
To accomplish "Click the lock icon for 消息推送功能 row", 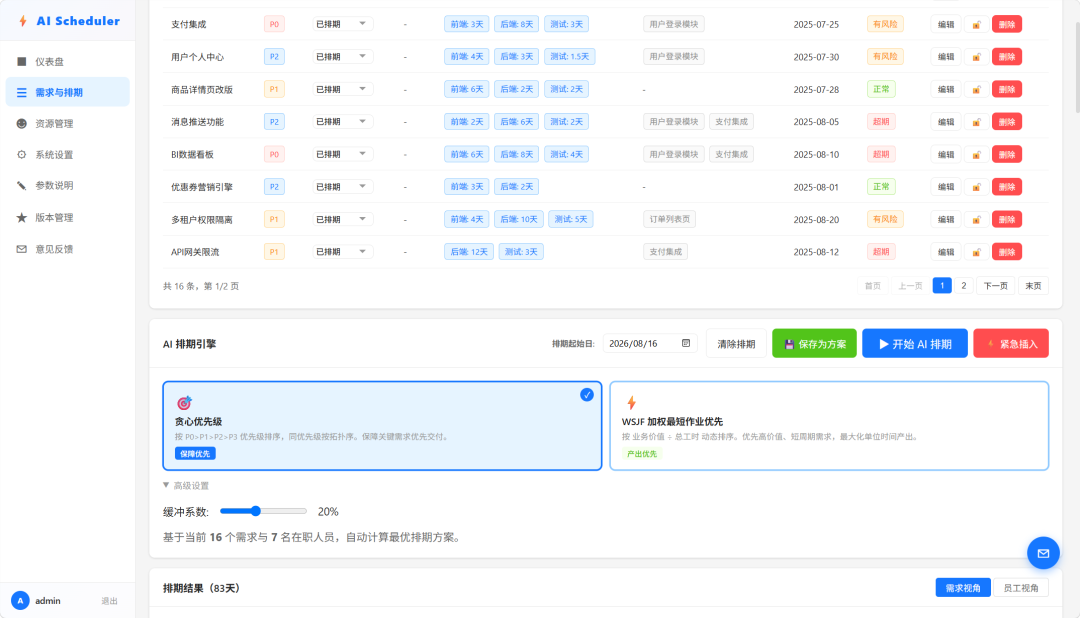I will pos(976,122).
